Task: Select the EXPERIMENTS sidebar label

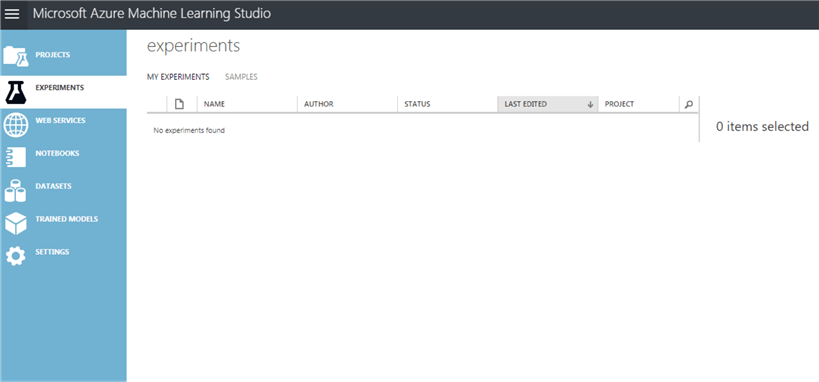Action: pos(60,88)
